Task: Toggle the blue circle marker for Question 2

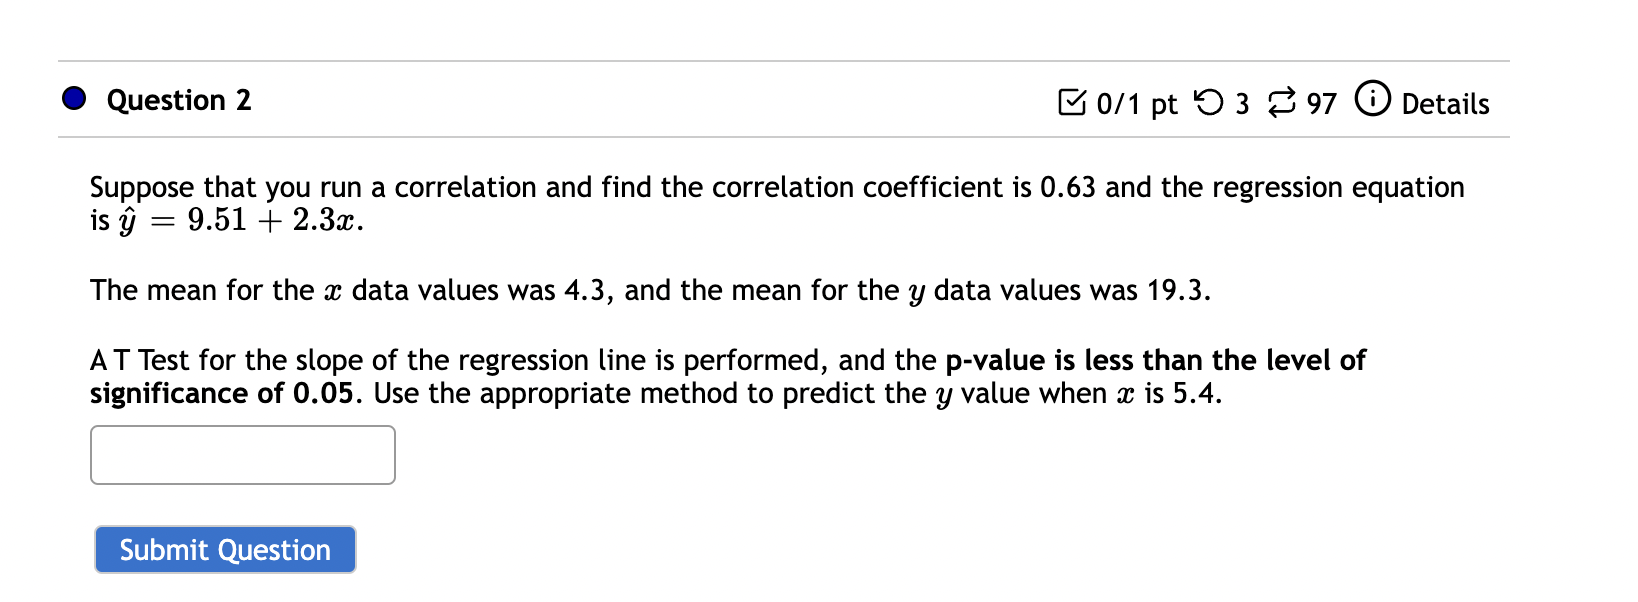Action: pos(72,99)
